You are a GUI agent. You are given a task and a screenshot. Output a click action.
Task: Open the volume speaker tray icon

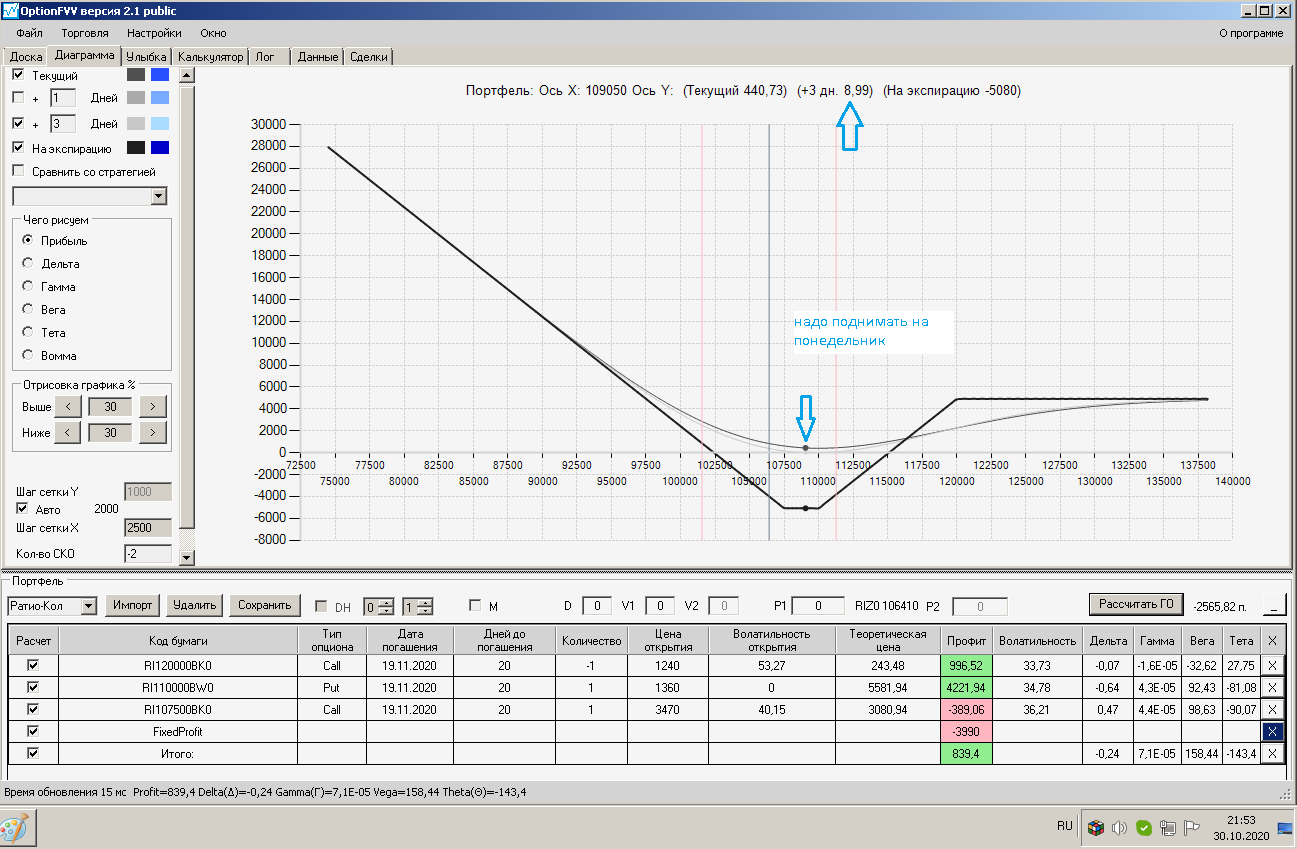pos(1119,828)
